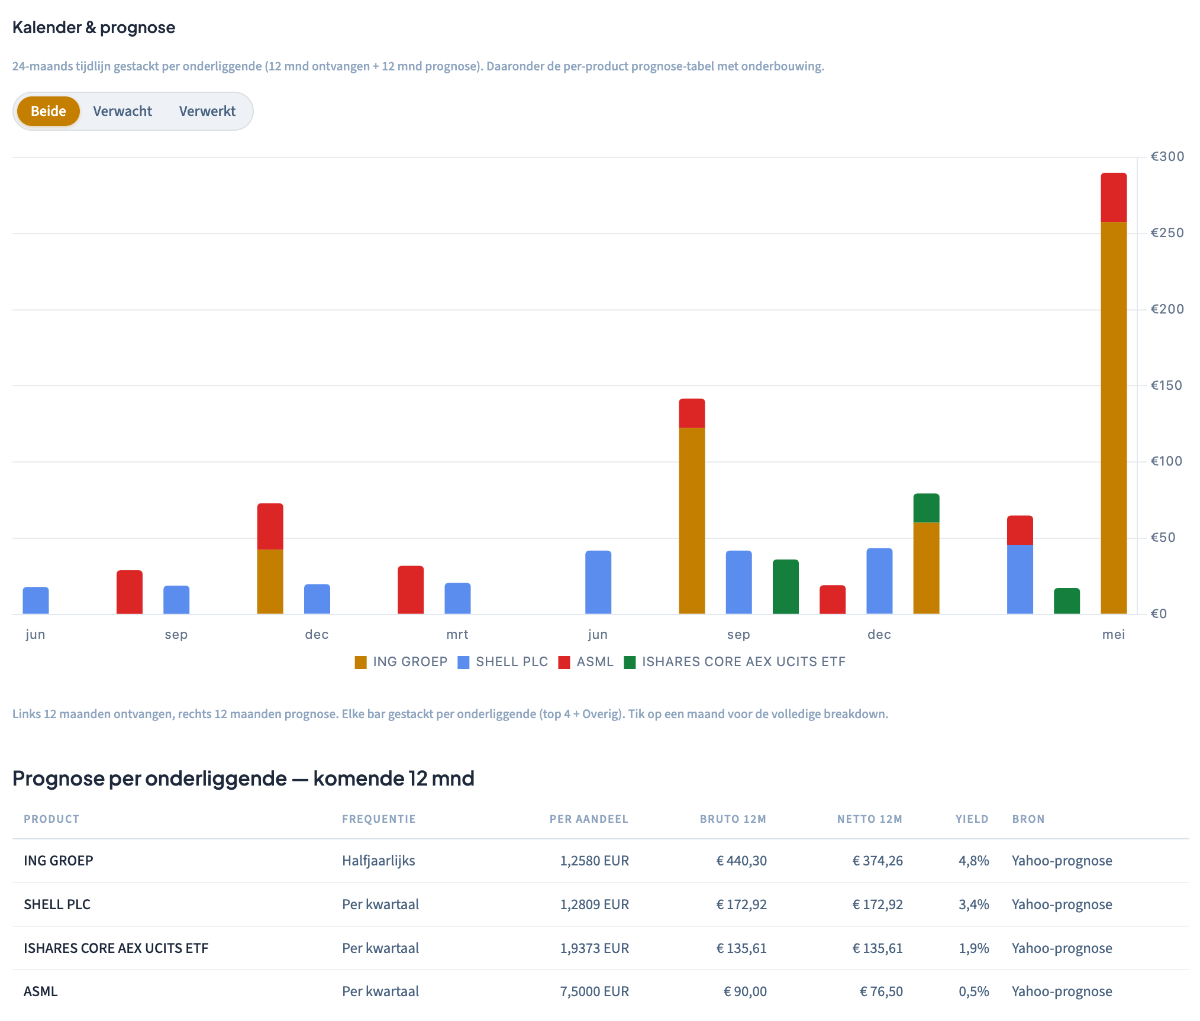Viewport: 1200px width, 1021px height.
Task: Click orange segment of bar peaking near €140
Action: [692, 521]
